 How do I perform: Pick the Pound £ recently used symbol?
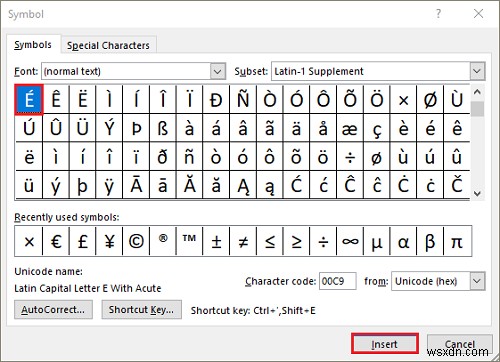83,241
